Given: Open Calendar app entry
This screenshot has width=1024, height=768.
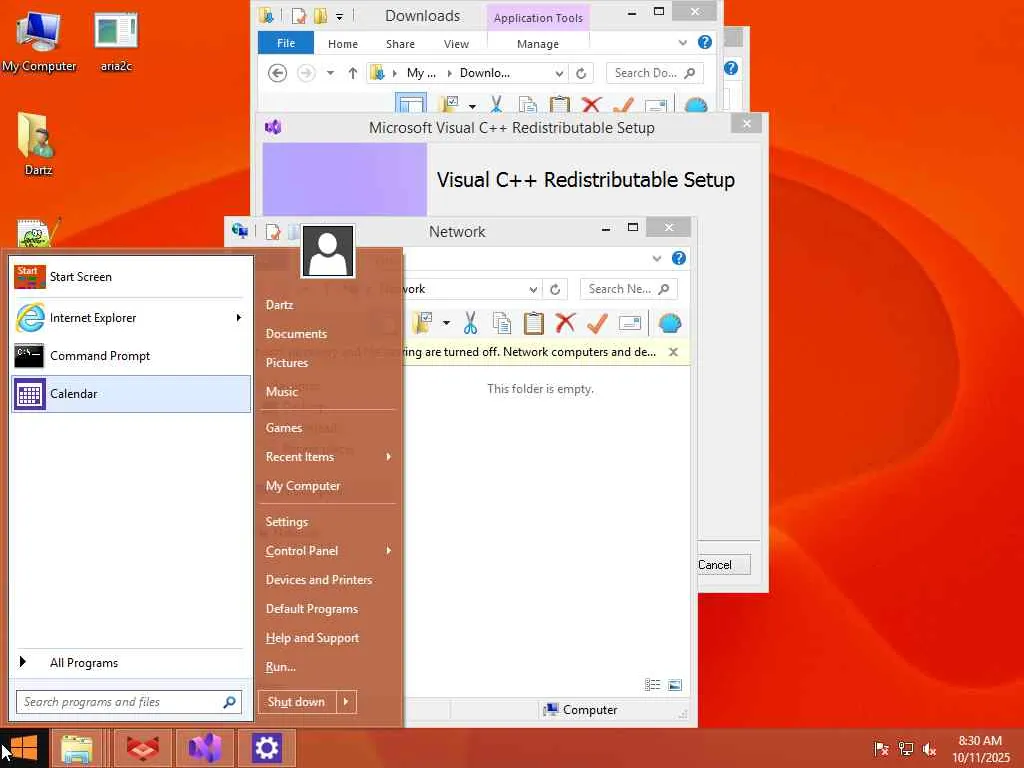Looking at the screenshot, I should (131, 394).
